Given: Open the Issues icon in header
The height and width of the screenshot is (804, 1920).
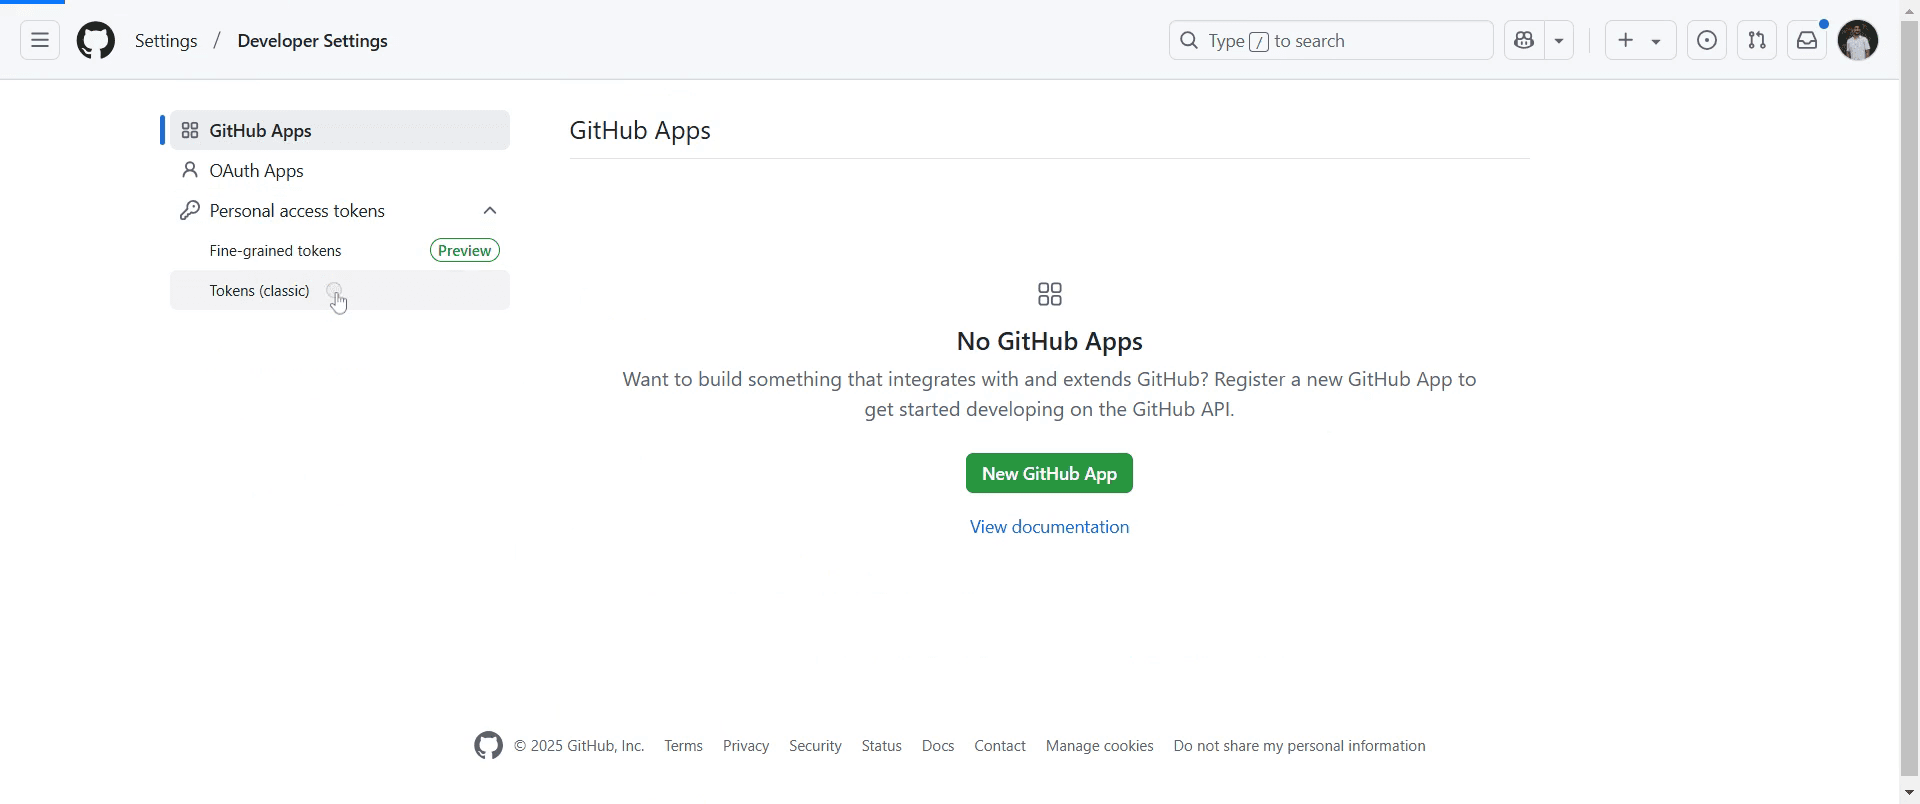Looking at the screenshot, I should tap(1707, 41).
